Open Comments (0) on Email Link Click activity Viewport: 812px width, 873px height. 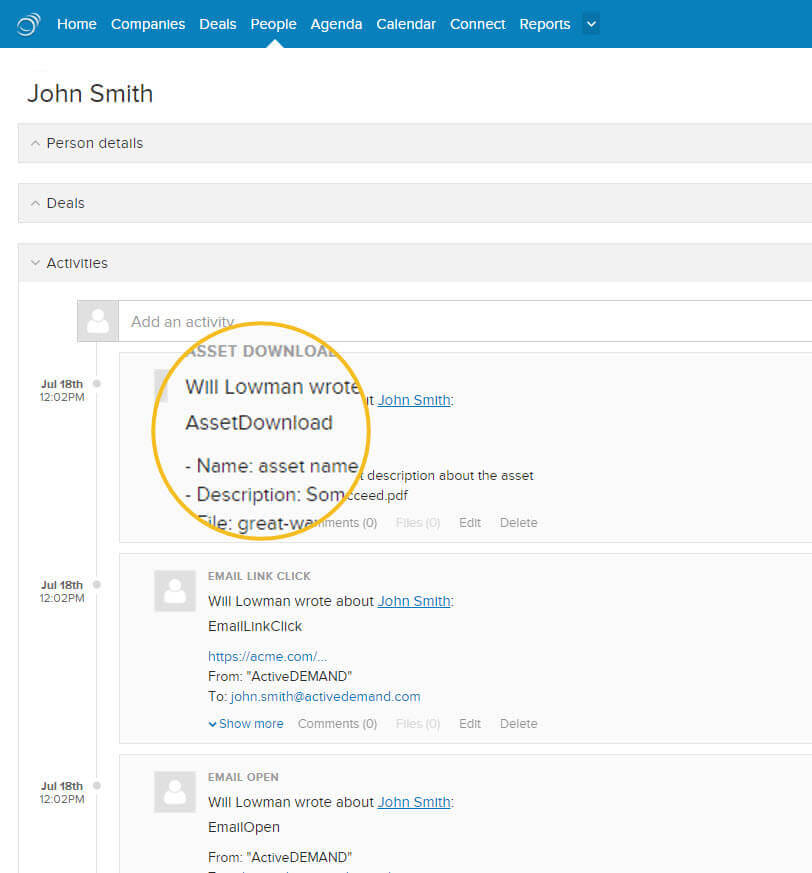coord(337,724)
